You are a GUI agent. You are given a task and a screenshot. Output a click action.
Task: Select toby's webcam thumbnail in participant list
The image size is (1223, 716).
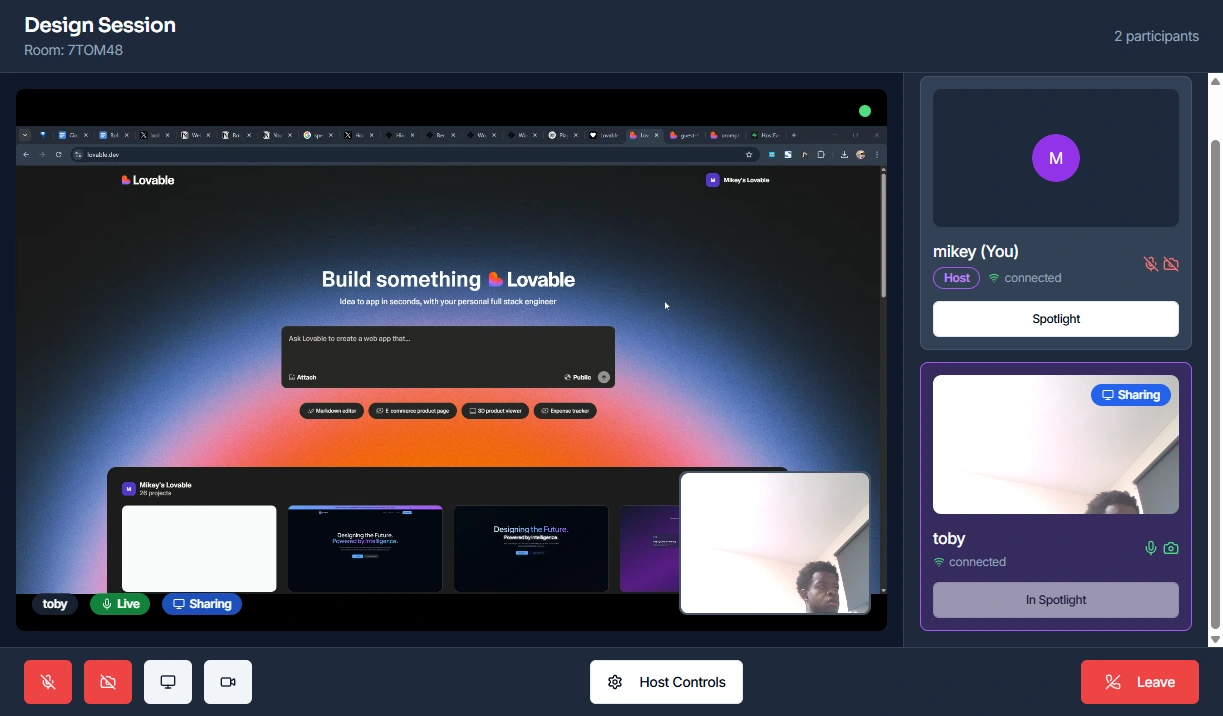pyautogui.click(x=1056, y=444)
